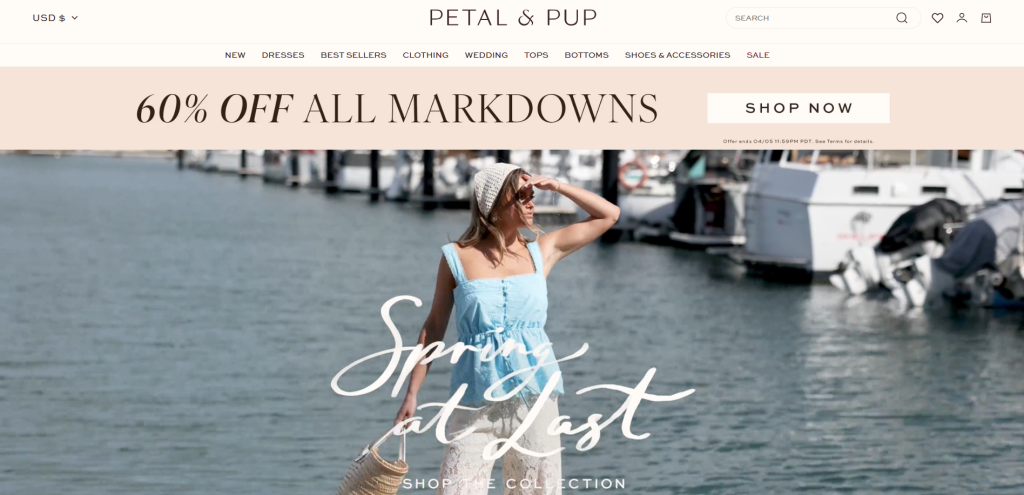Open the wishlist heart icon
Screen dimensions: 1024x495
tap(937, 18)
